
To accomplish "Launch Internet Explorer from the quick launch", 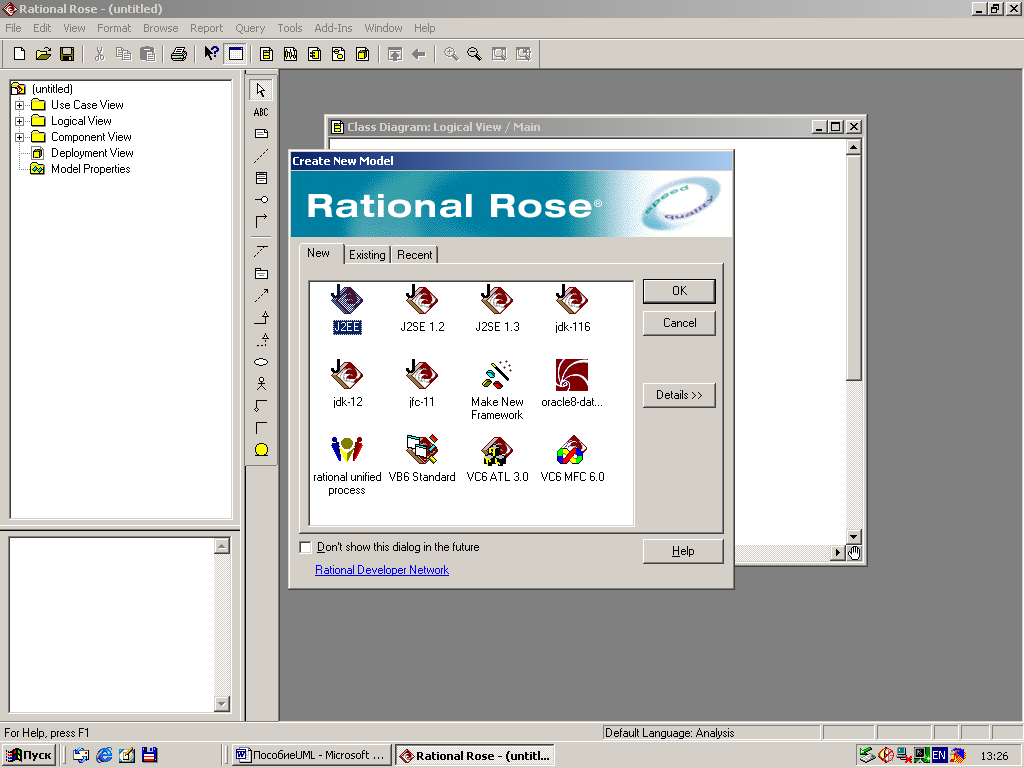I will pyautogui.click(x=104, y=755).
